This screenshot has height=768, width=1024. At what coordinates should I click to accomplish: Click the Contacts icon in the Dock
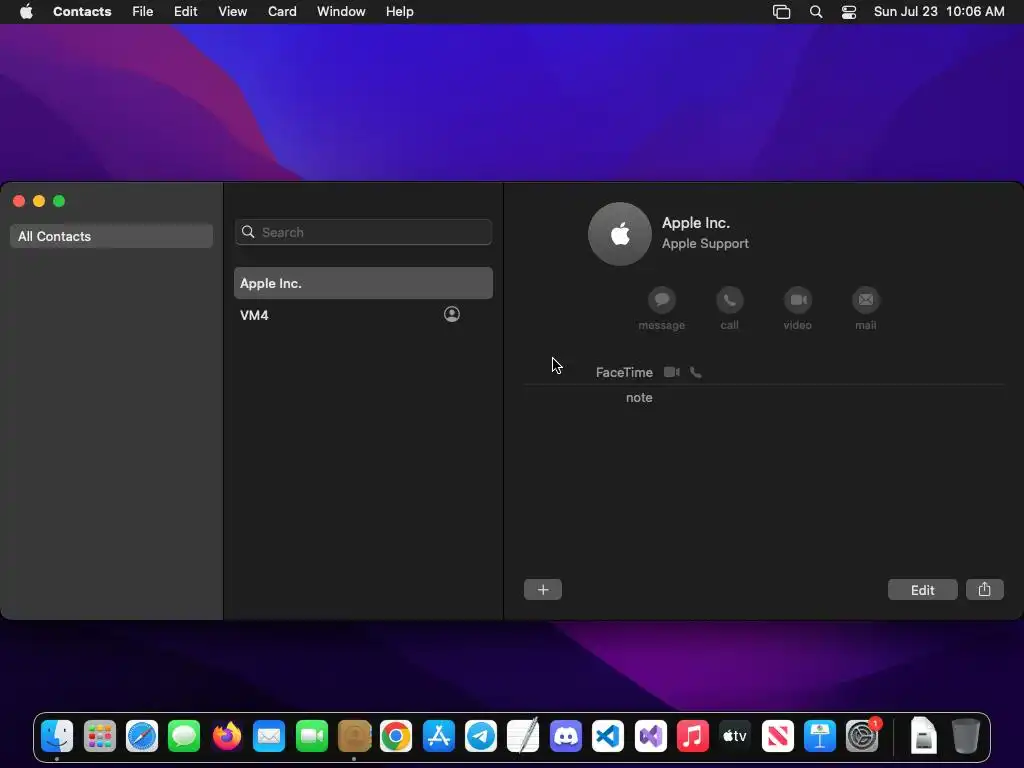354,736
